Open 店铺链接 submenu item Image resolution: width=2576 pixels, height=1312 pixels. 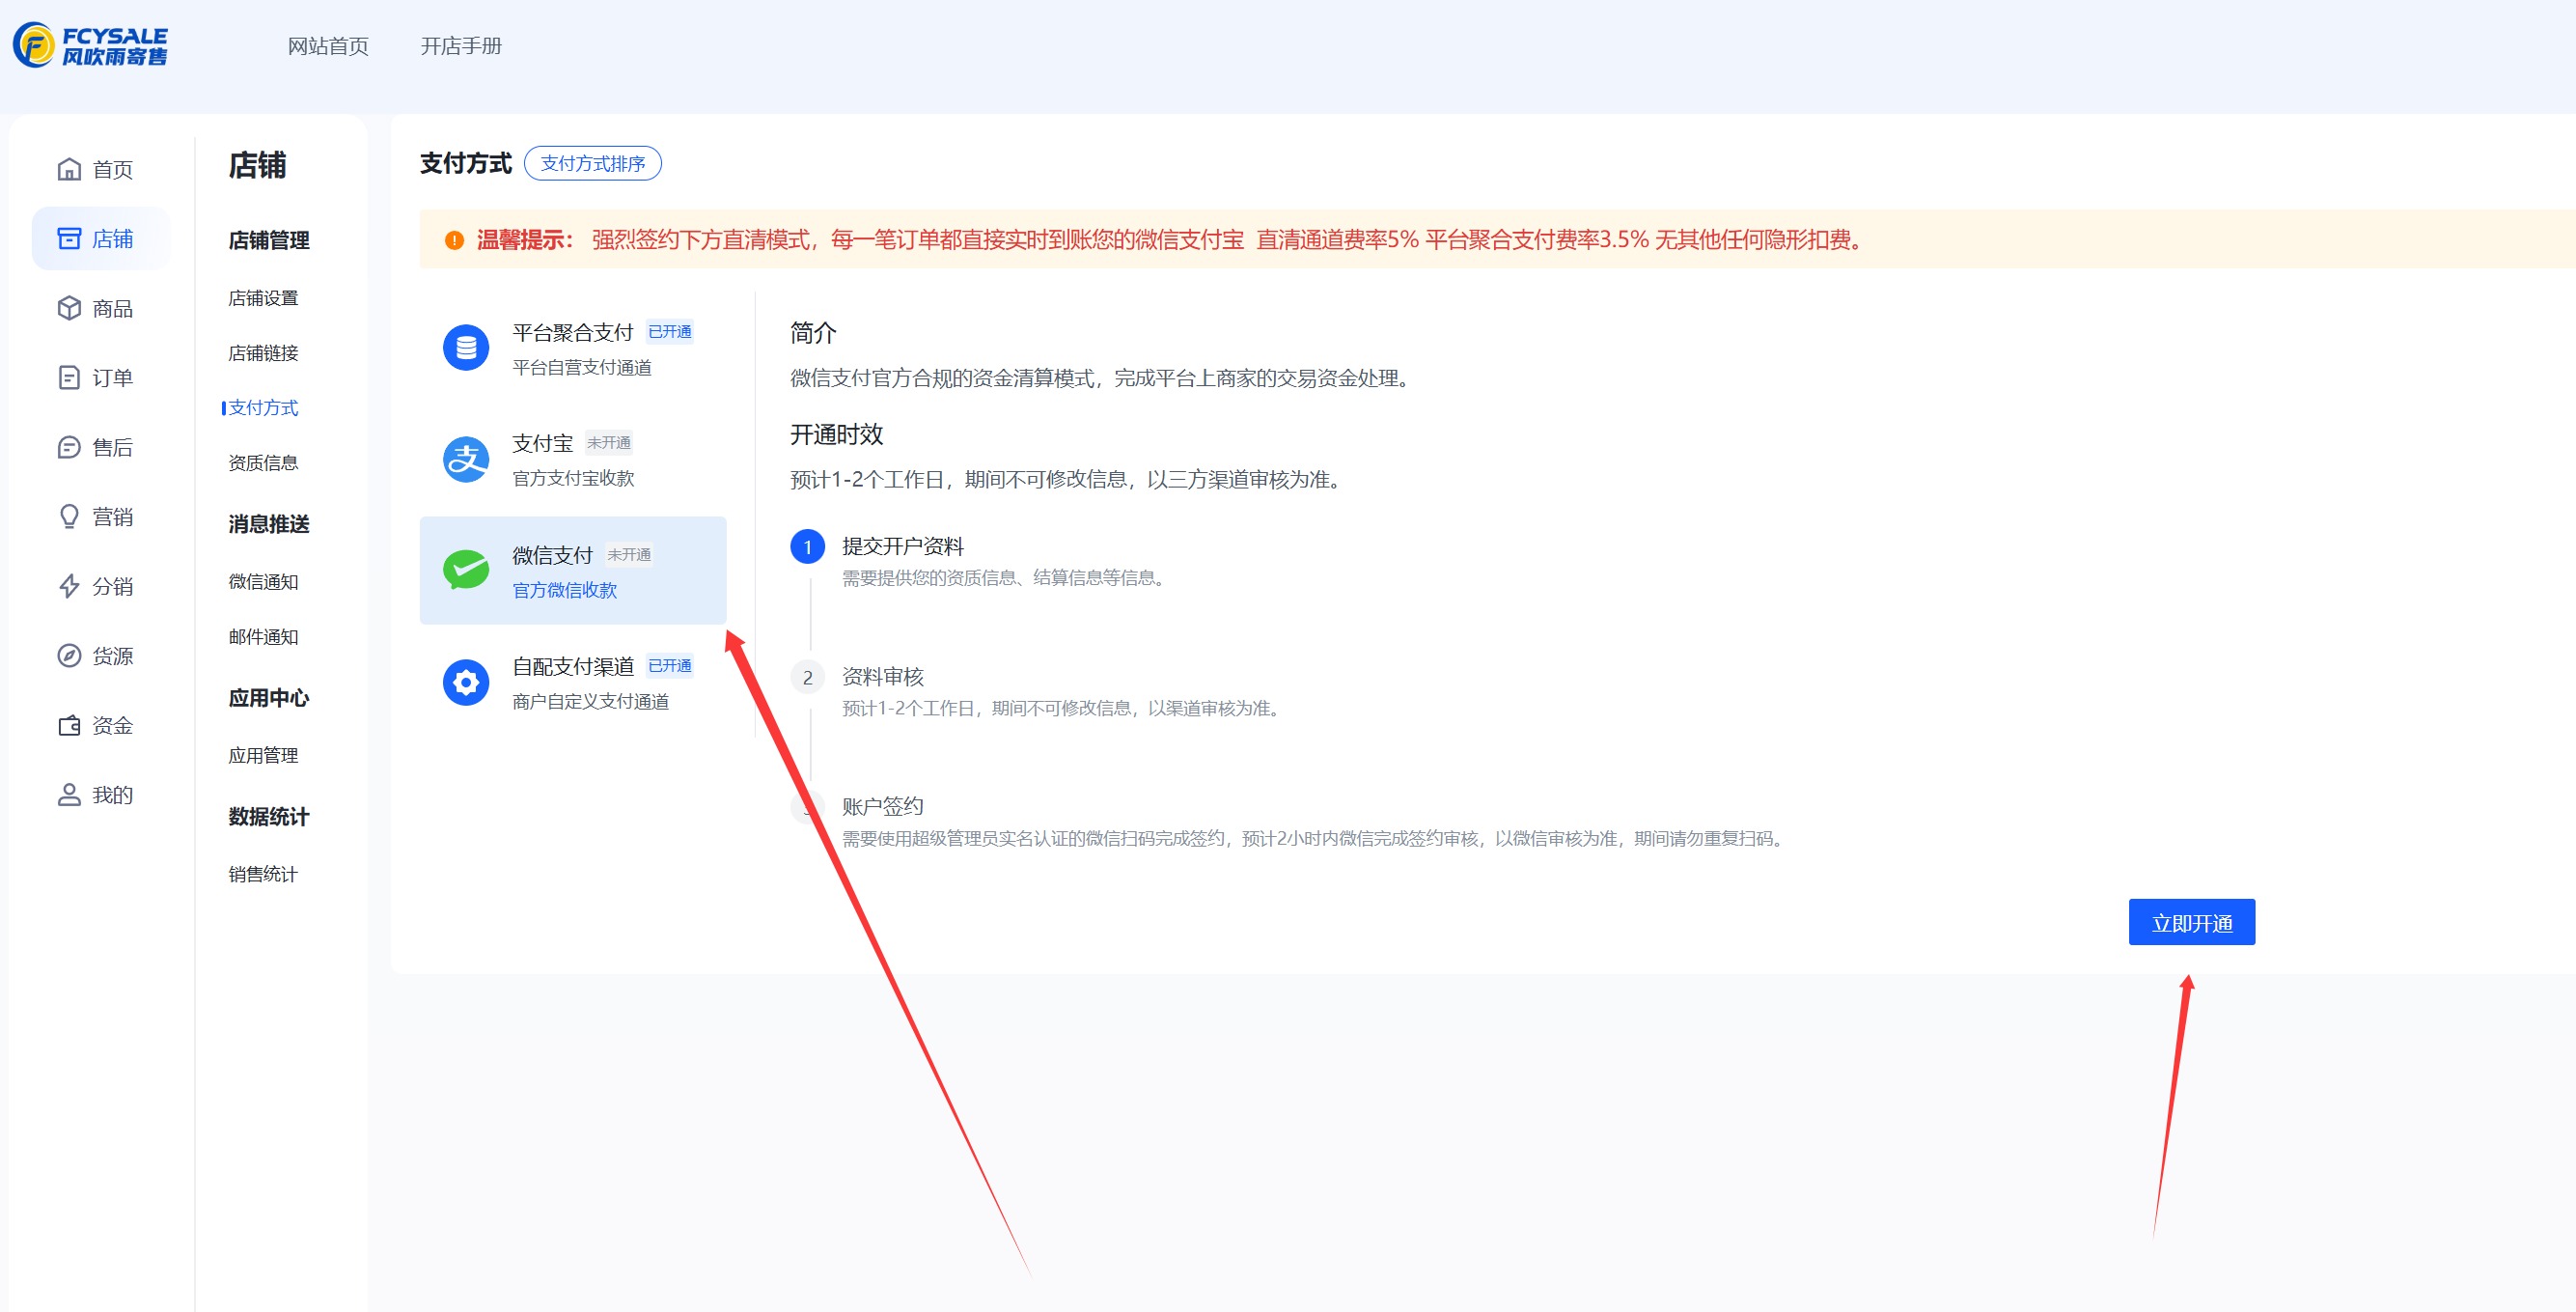pyautogui.click(x=263, y=353)
